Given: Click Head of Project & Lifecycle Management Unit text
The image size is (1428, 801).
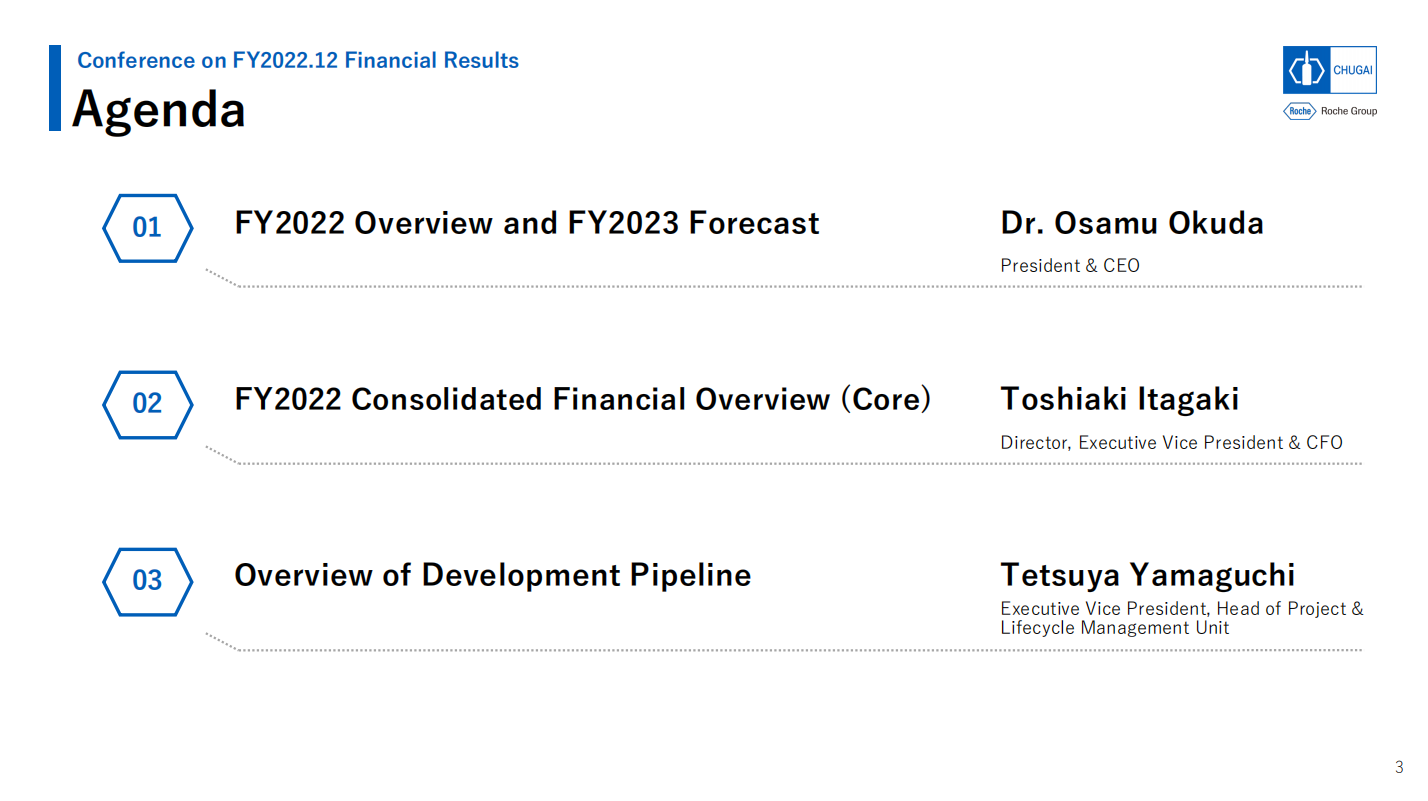Looking at the screenshot, I should point(1182,618).
